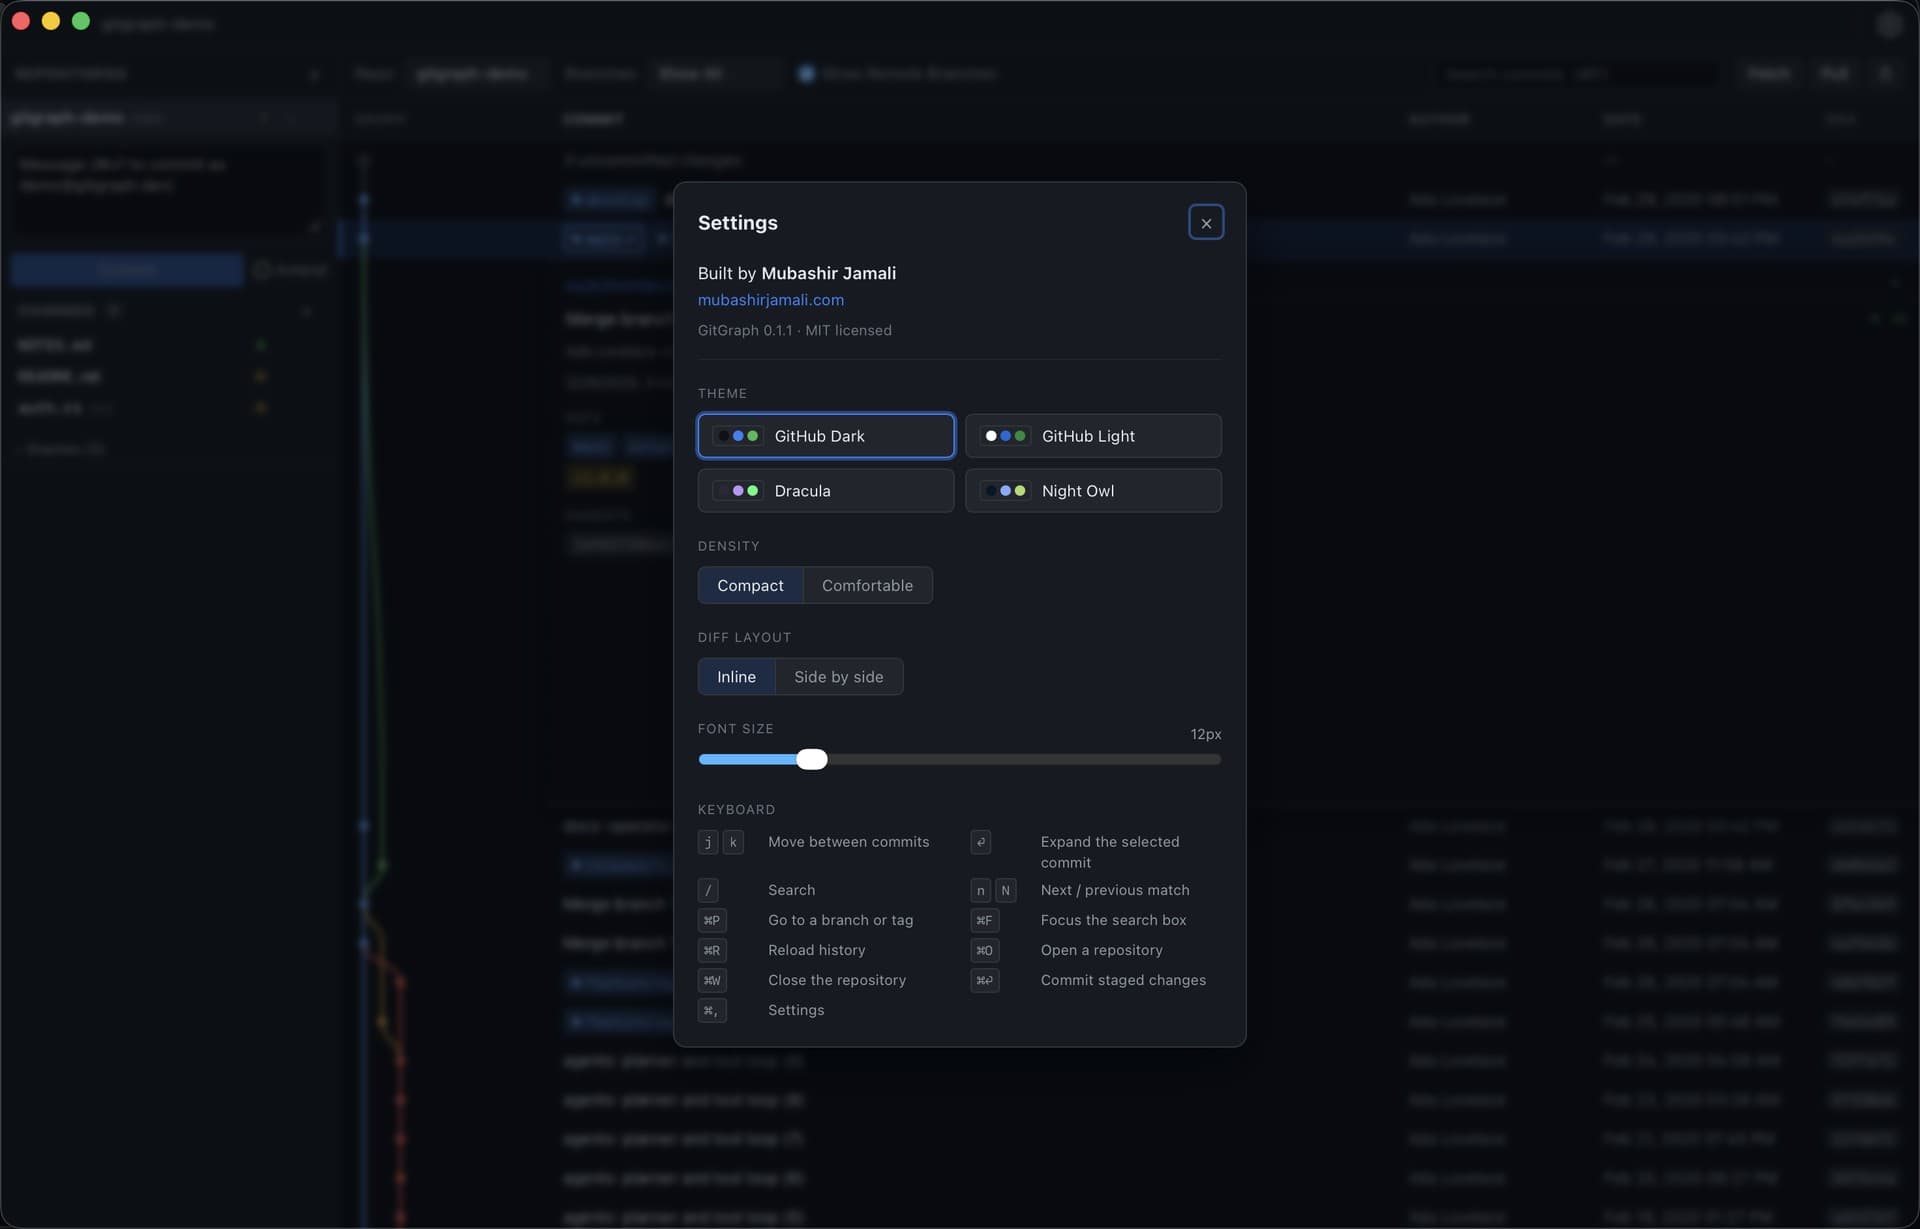Click the Settings dialog title
The height and width of the screenshot is (1229, 1920).
[738, 223]
